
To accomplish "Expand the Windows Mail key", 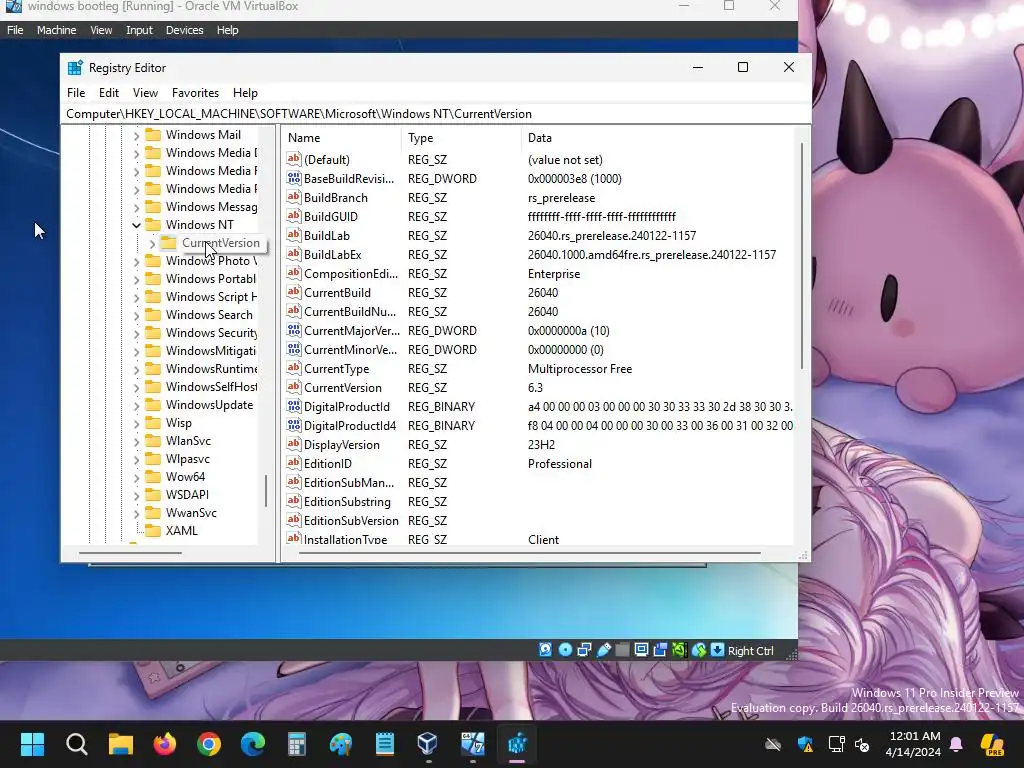I will tap(136, 135).
